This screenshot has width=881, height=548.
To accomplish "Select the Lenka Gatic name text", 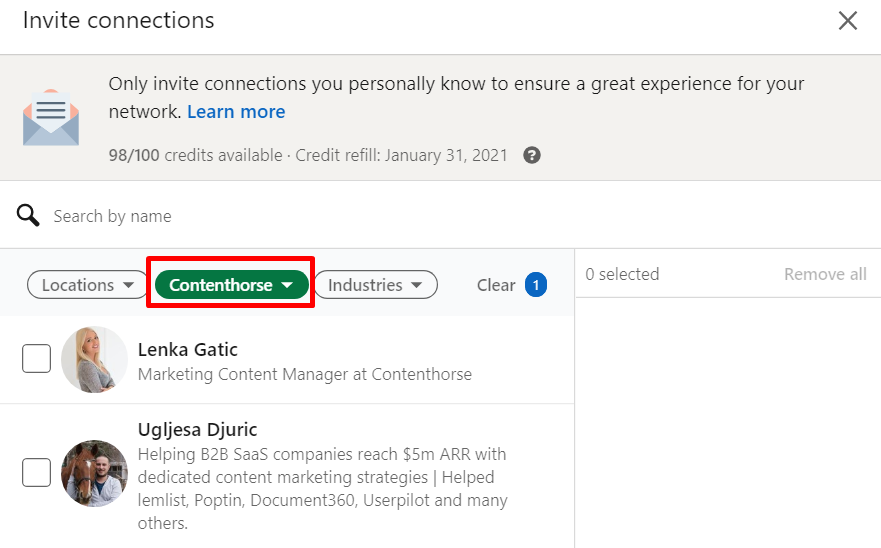I will tap(187, 350).
